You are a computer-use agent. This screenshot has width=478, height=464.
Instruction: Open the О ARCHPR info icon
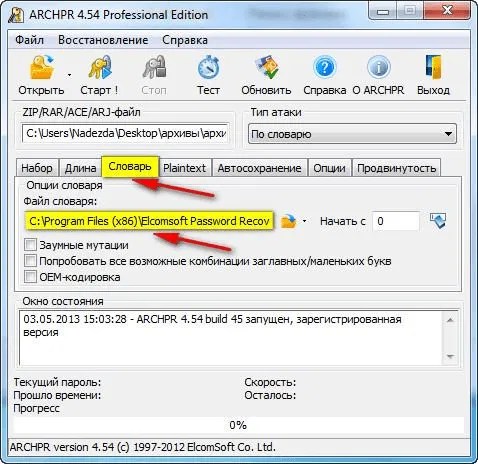pos(378,68)
